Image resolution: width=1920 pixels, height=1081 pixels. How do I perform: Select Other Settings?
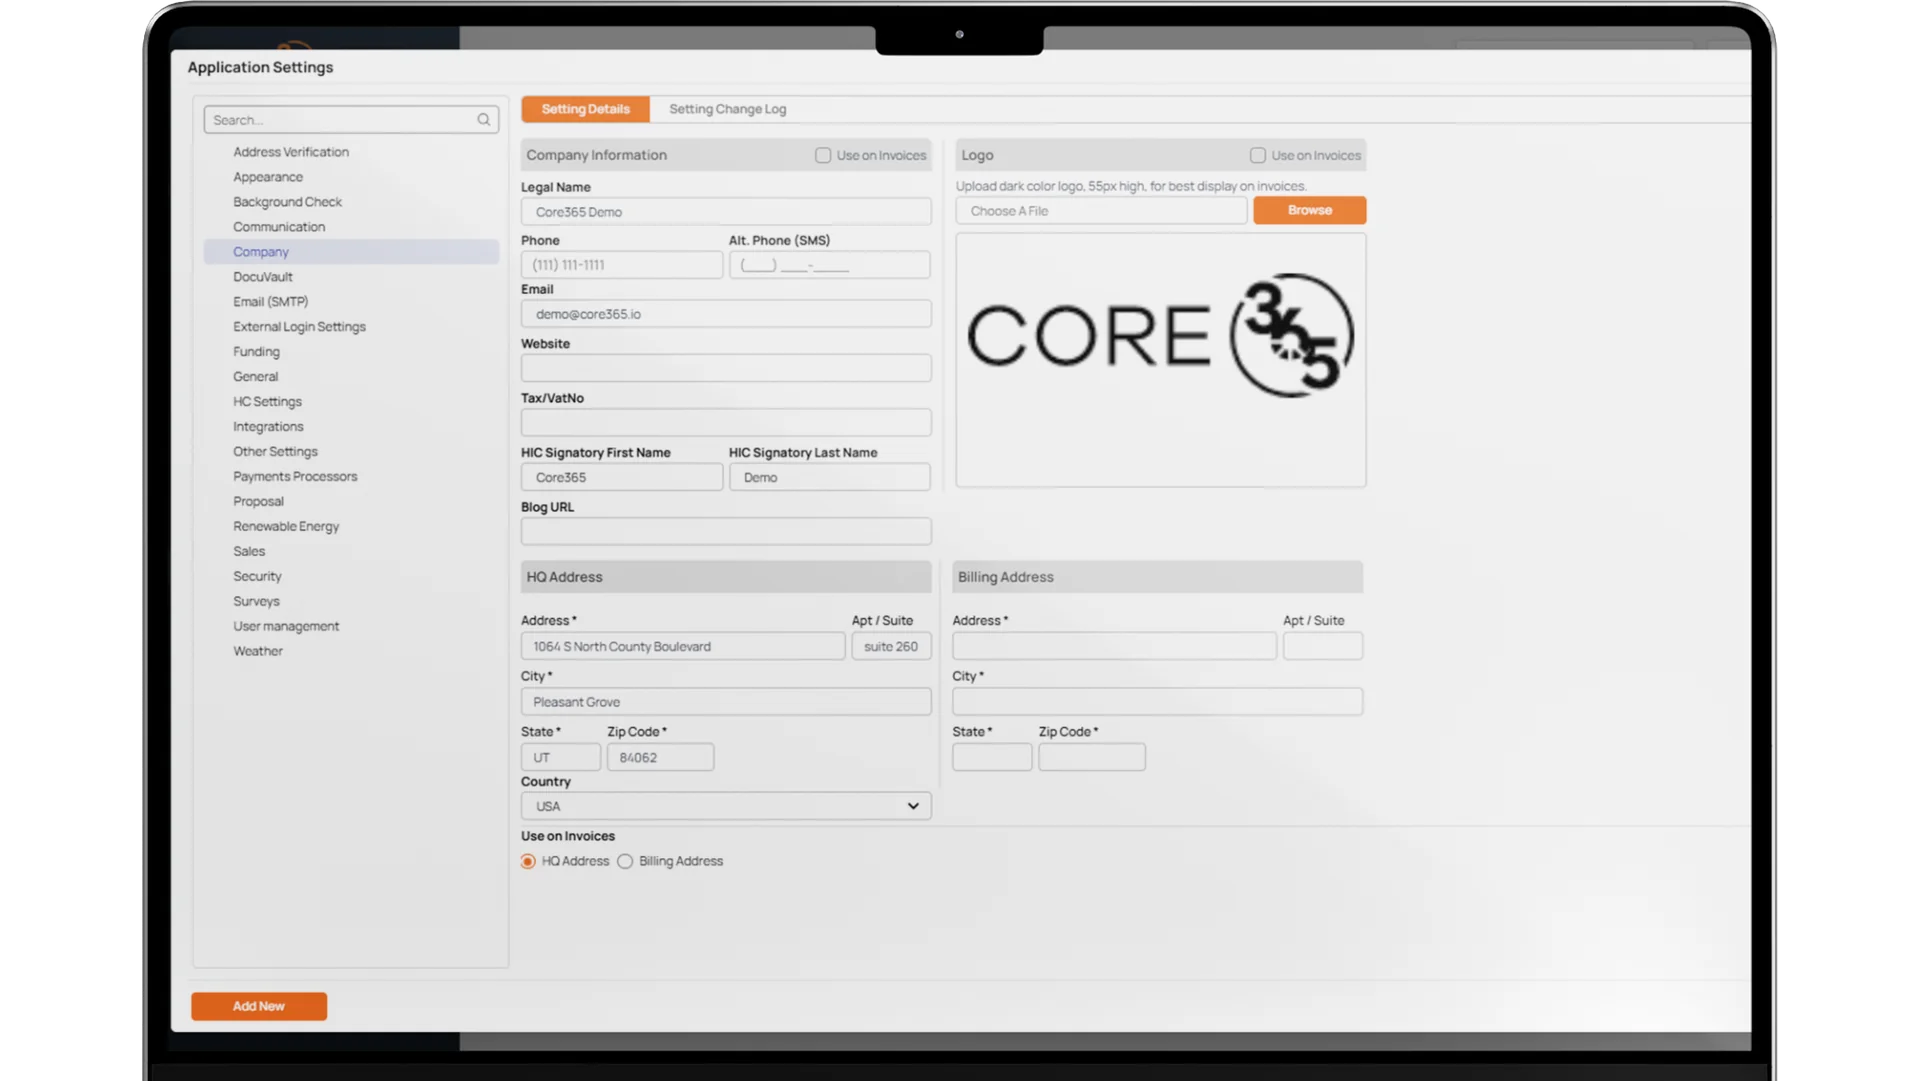[276, 452]
